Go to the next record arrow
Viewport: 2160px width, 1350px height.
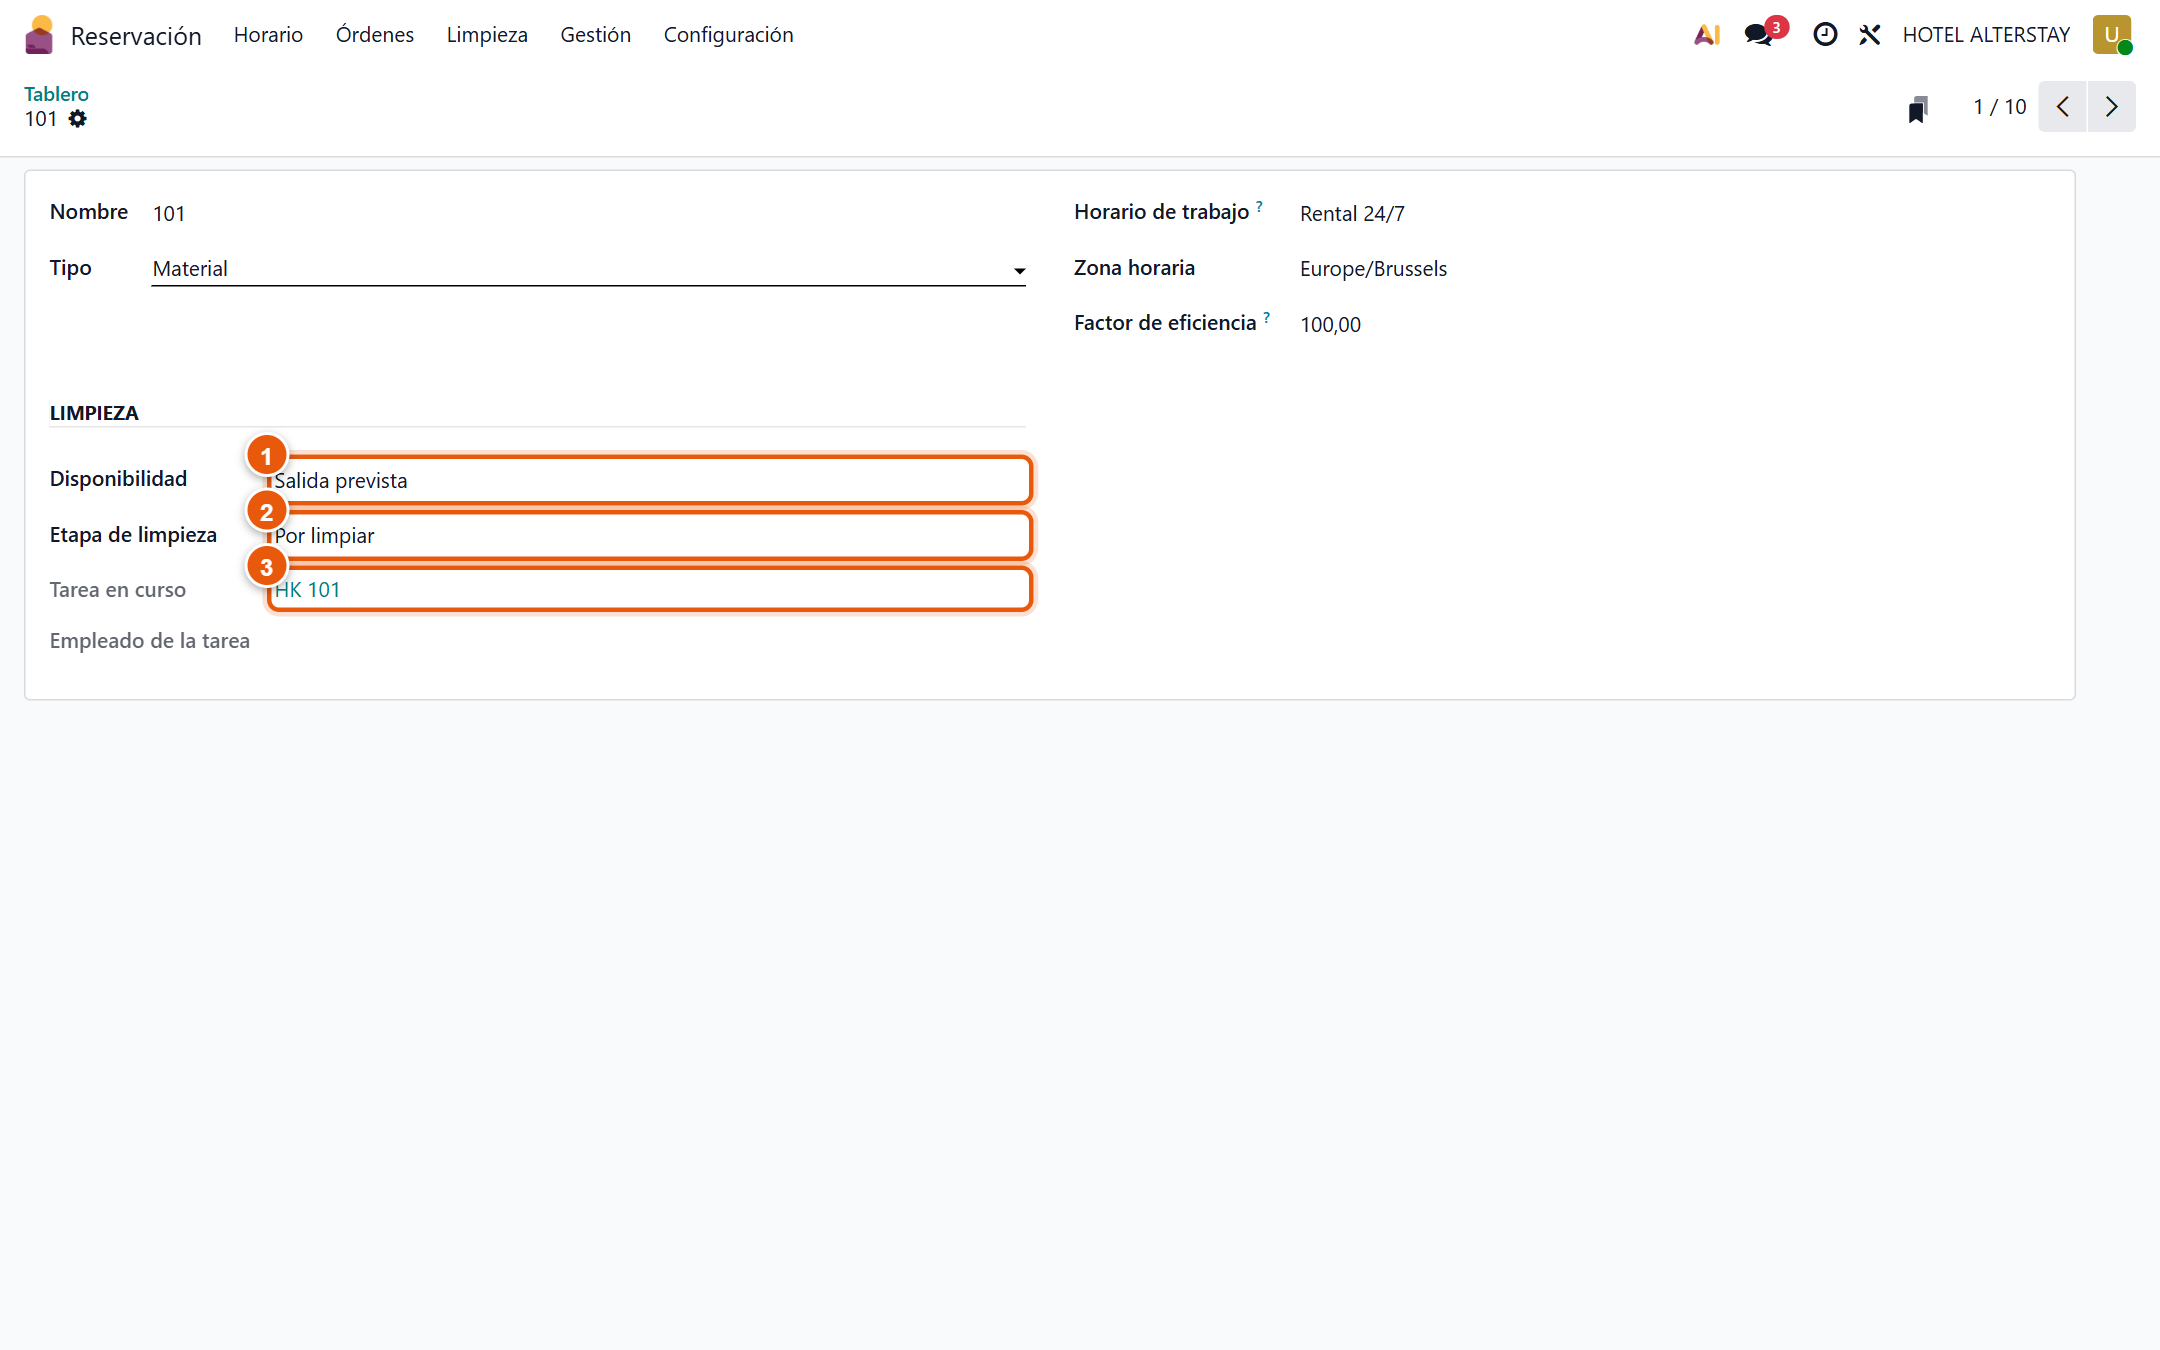click(x=2111, y=107)
